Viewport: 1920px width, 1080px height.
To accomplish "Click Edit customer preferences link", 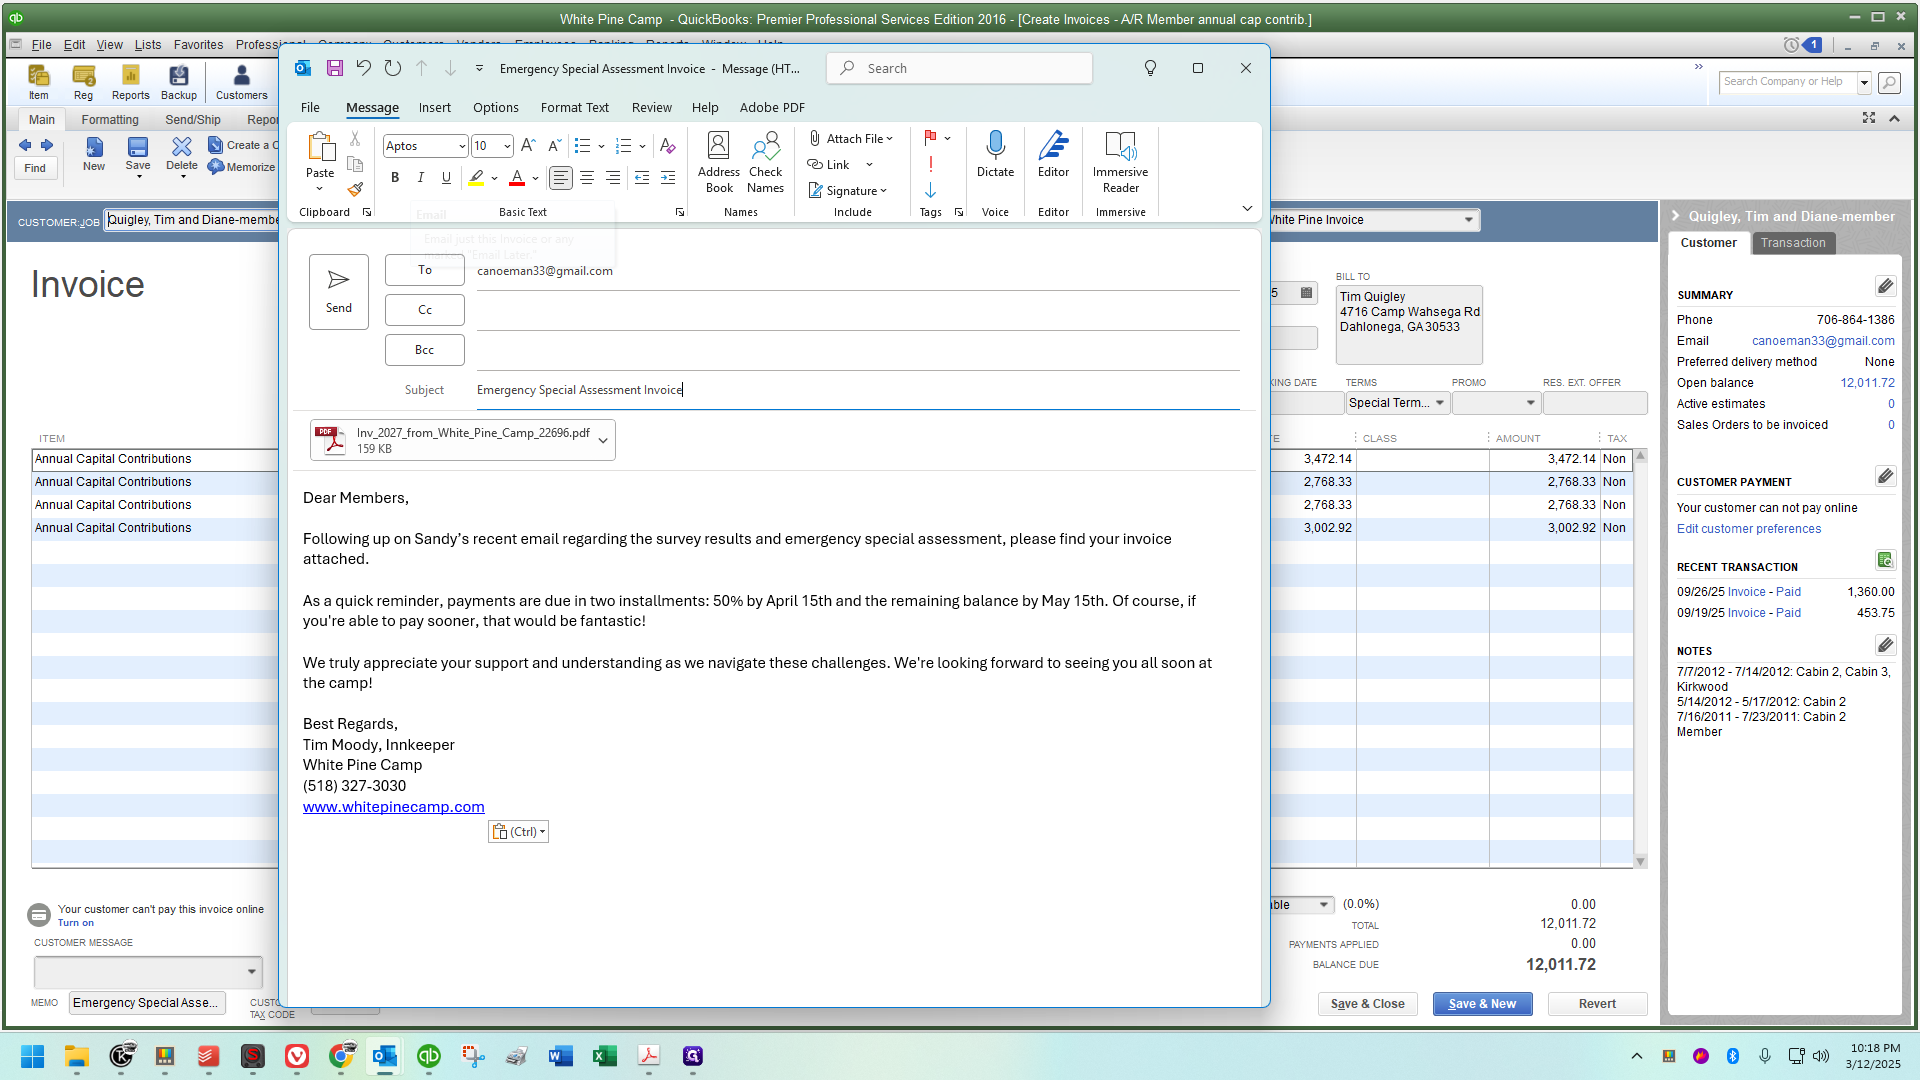I will [x=1749, y=529].
